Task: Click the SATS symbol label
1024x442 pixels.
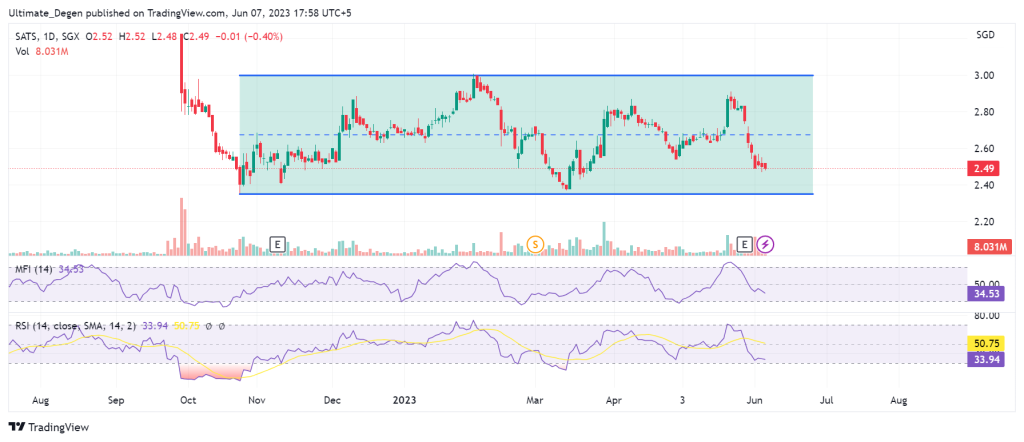Action: click(x=25, y=37)
